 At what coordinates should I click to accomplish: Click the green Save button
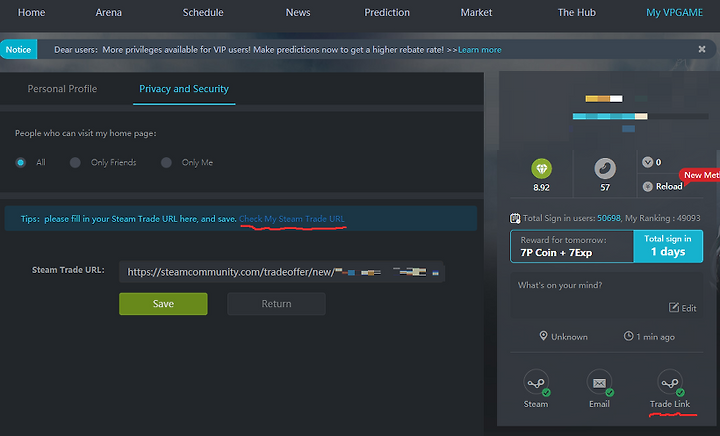163,304
